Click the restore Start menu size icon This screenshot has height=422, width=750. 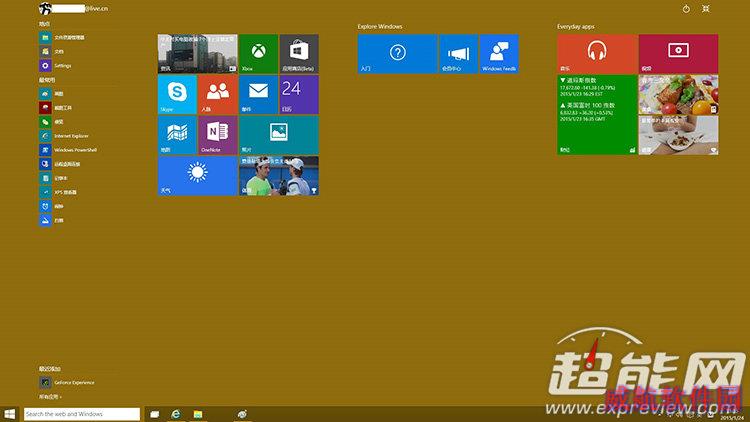(706, 9)
